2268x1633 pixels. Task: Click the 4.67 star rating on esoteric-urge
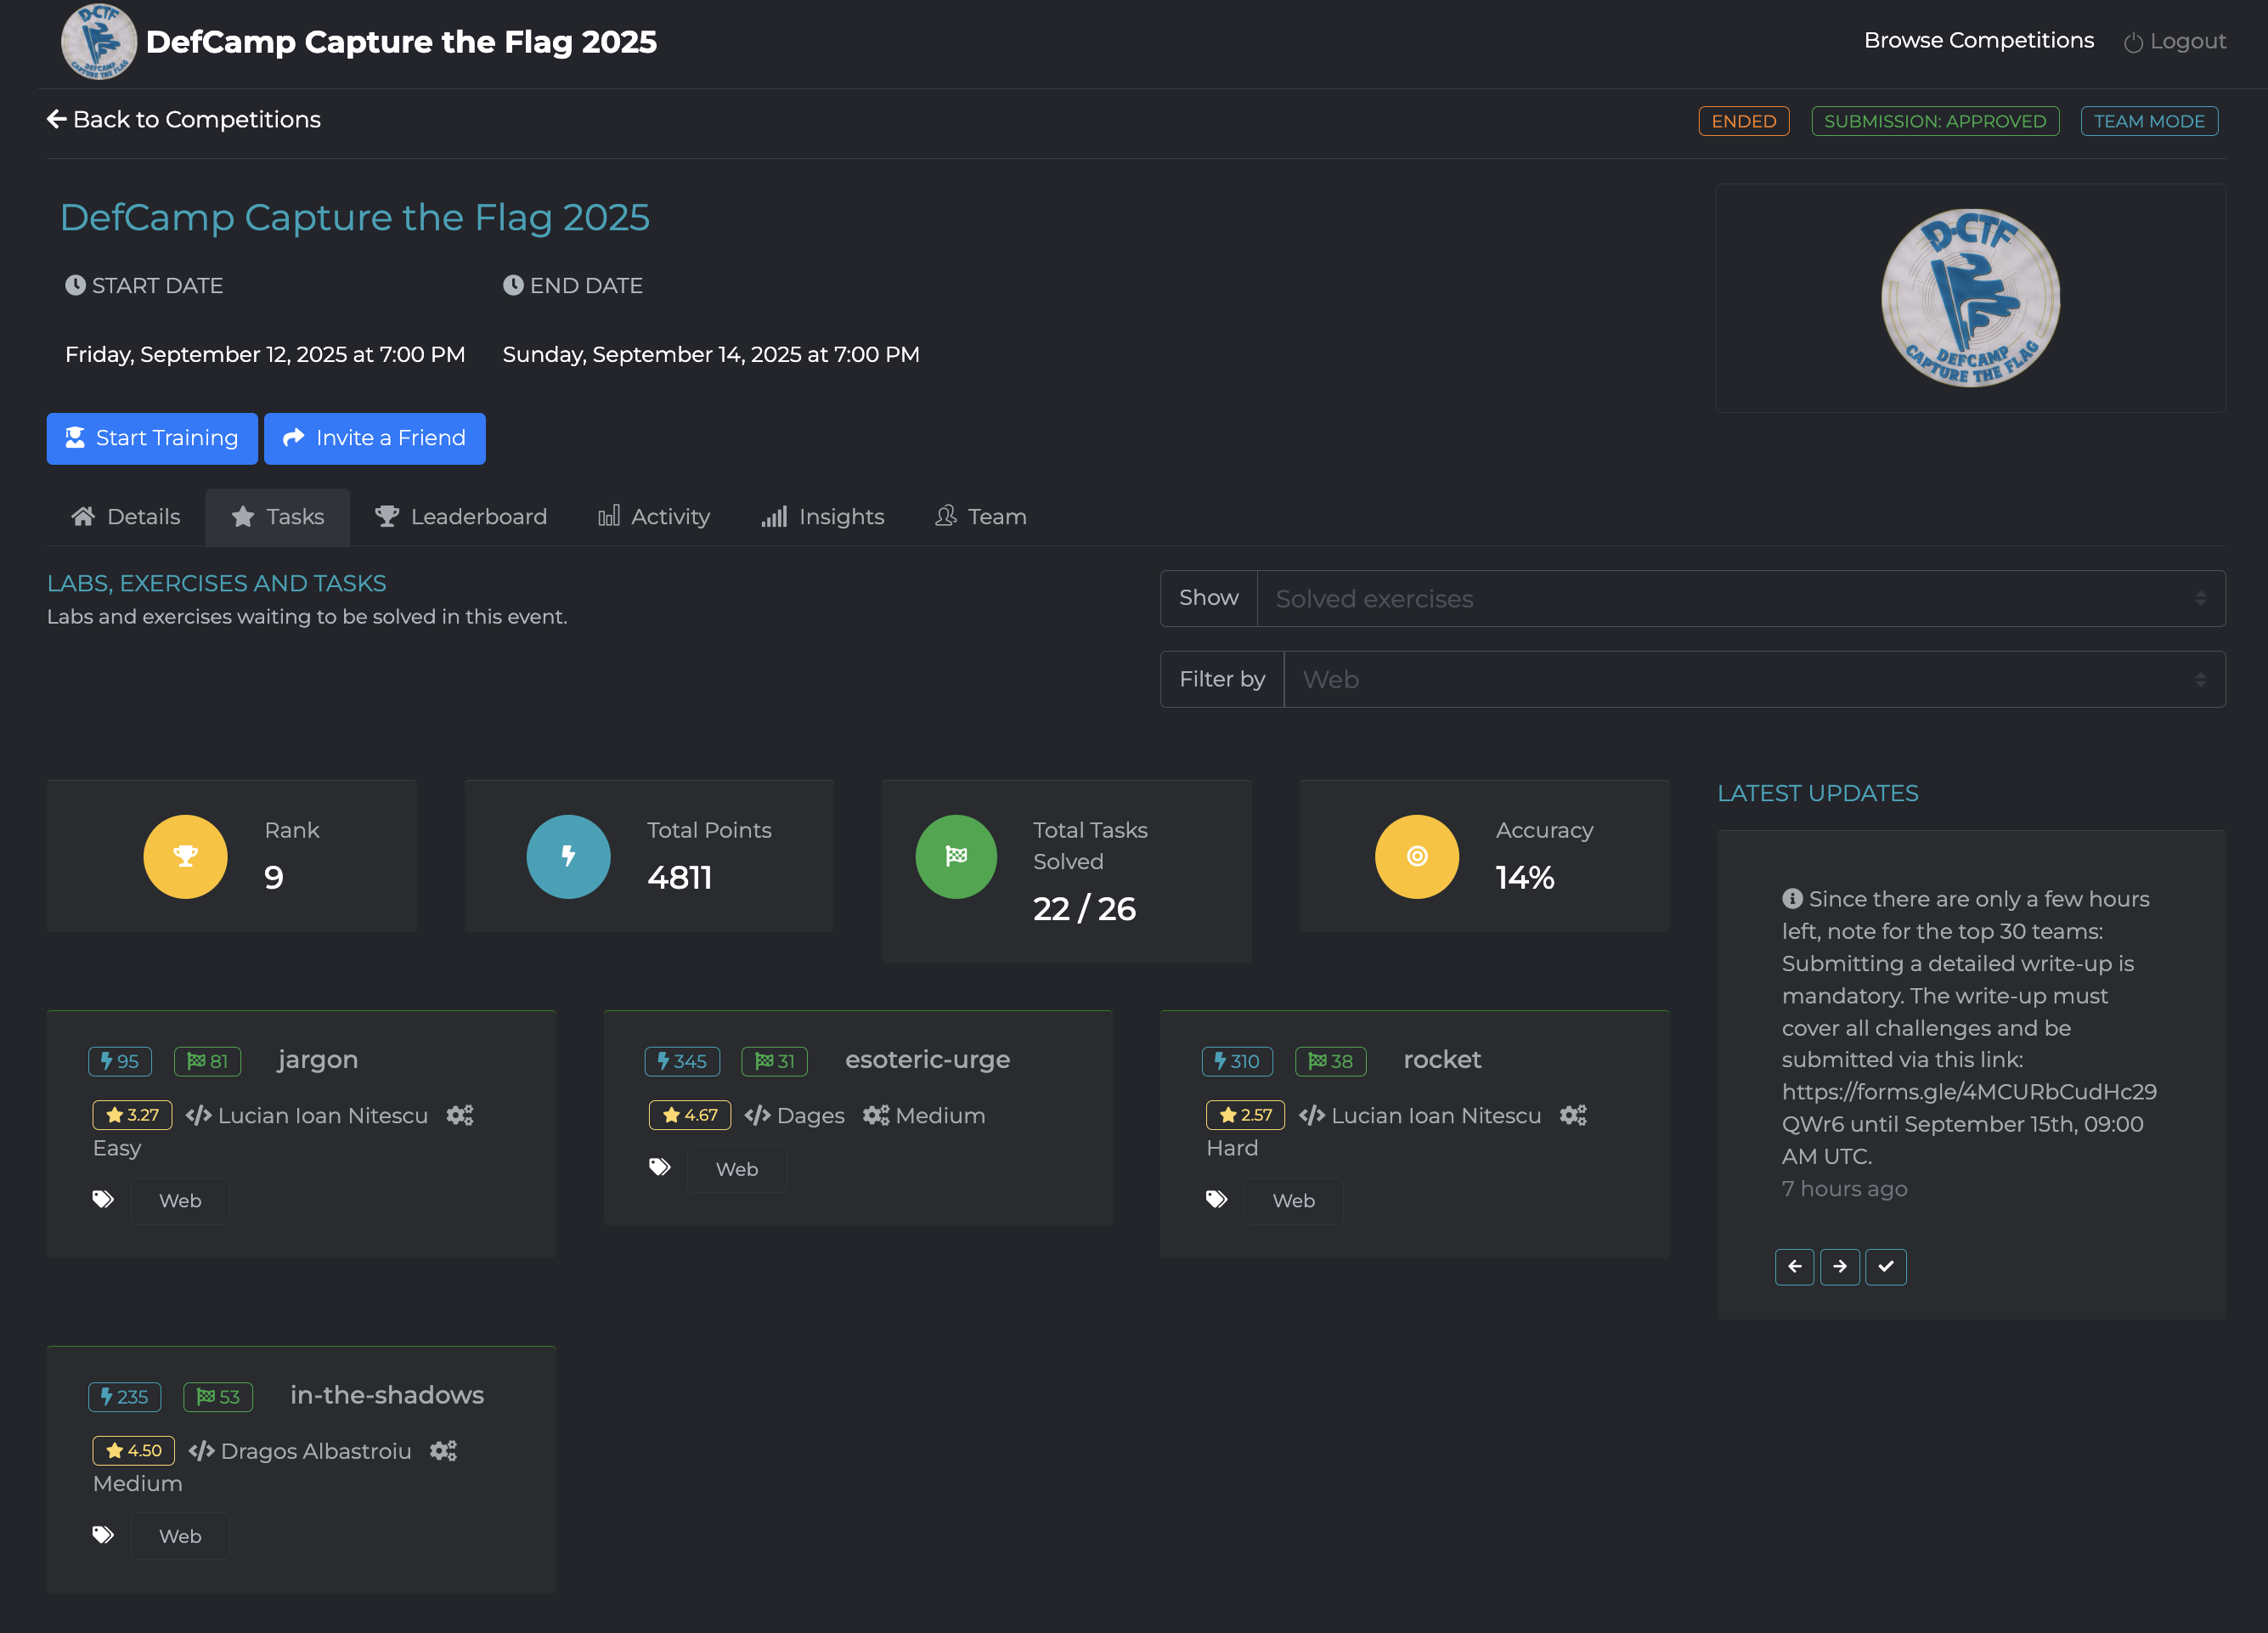pos(690,1114)
